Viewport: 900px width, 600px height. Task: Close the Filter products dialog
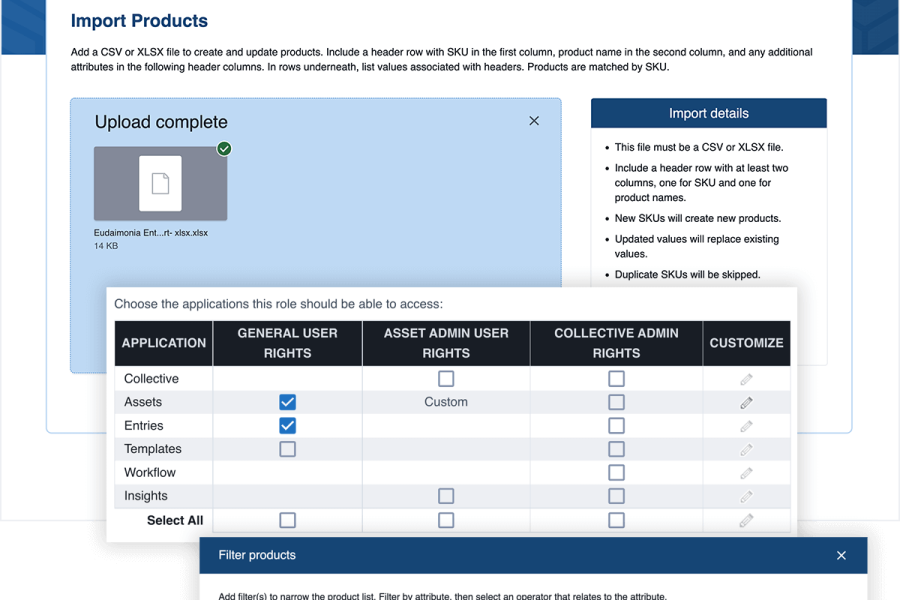841,555
